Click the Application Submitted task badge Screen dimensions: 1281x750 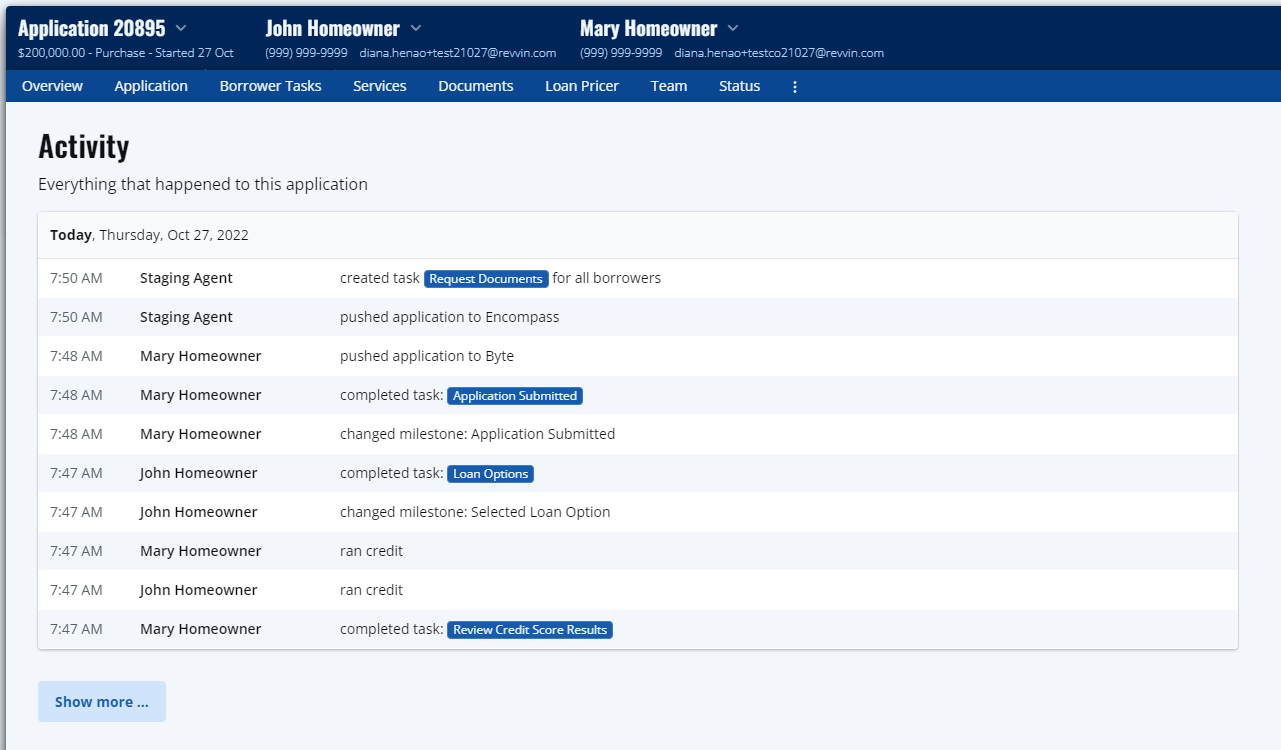514,396
